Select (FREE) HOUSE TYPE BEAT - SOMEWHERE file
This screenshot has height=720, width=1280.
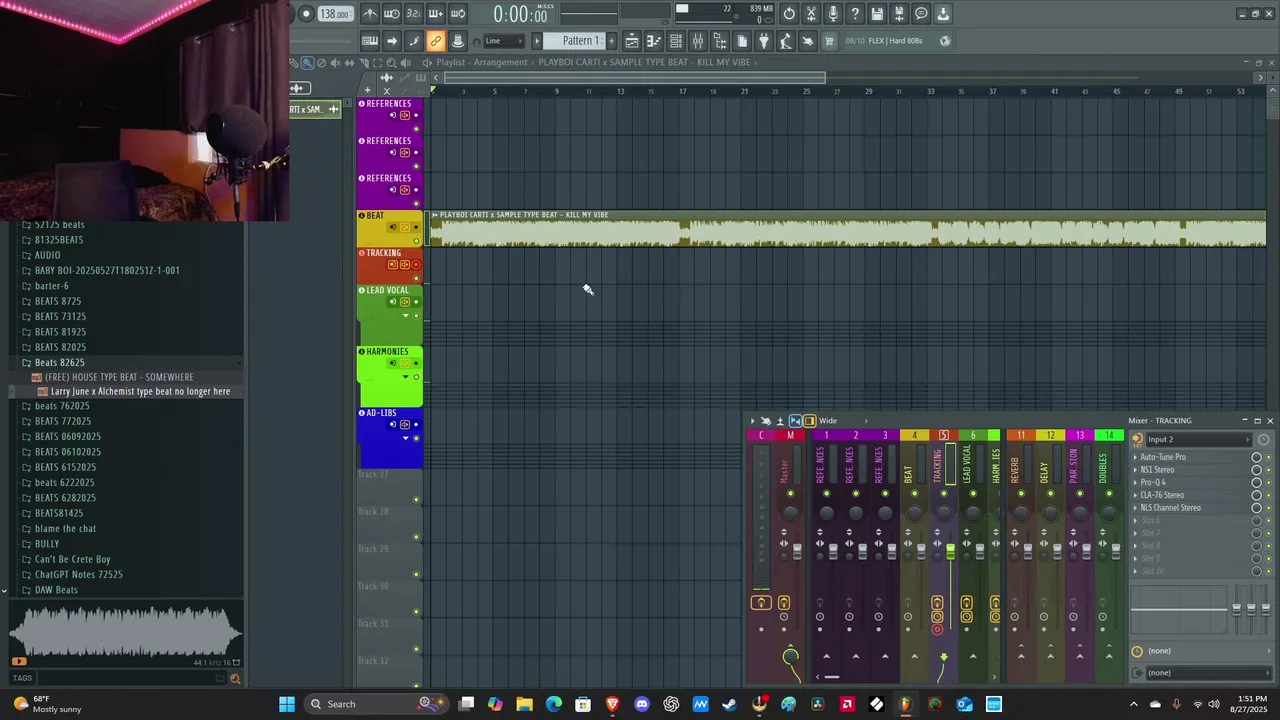119,377
